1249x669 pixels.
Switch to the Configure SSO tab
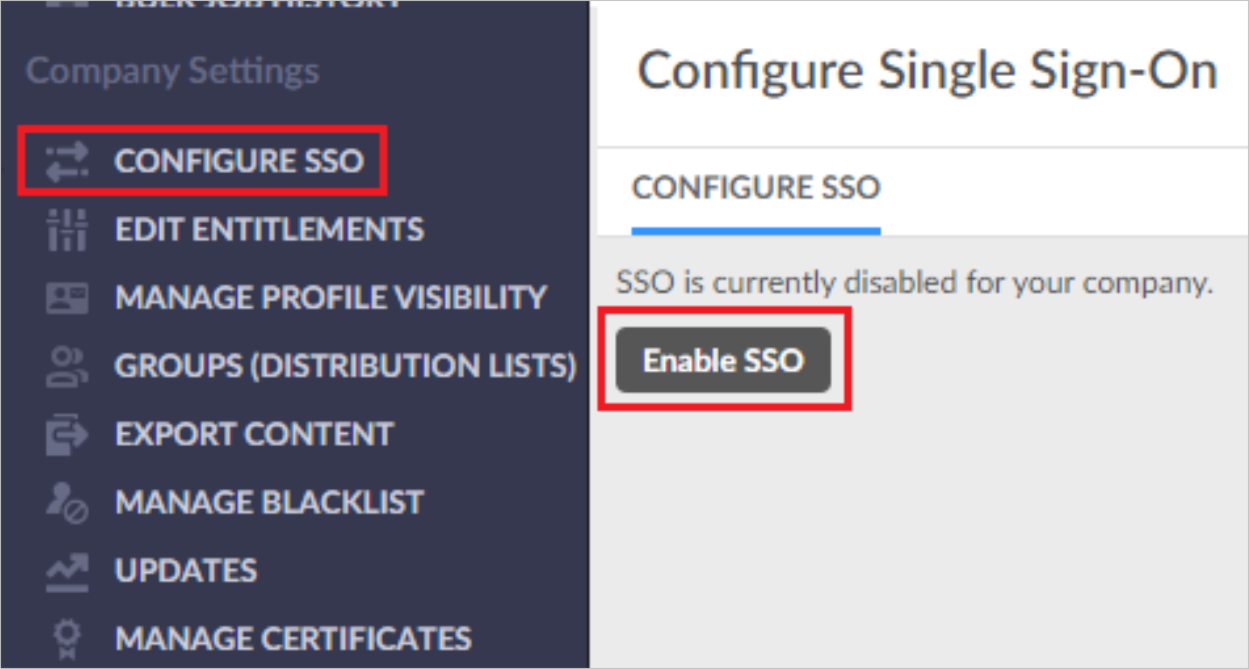click(x=755, y=188)
